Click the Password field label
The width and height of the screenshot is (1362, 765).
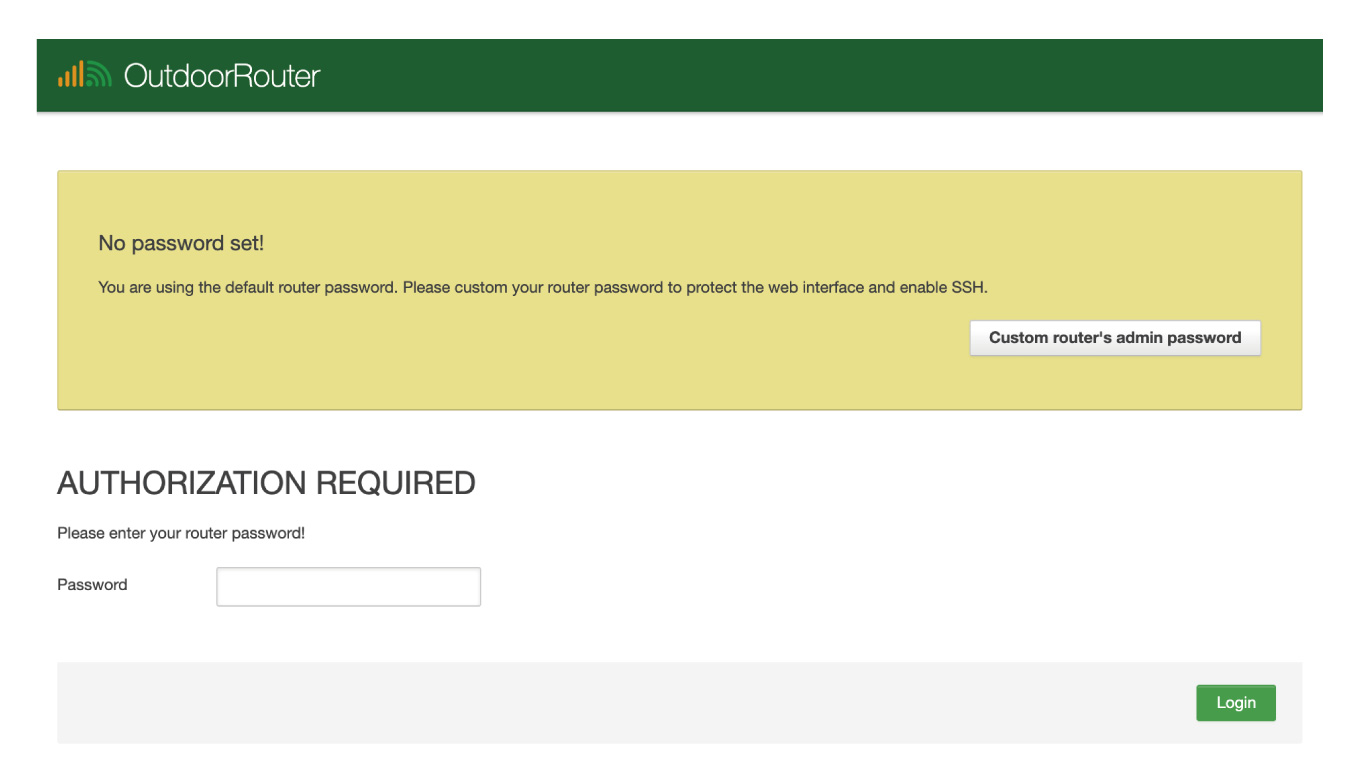pyautogui.click(x=92, y=585)
